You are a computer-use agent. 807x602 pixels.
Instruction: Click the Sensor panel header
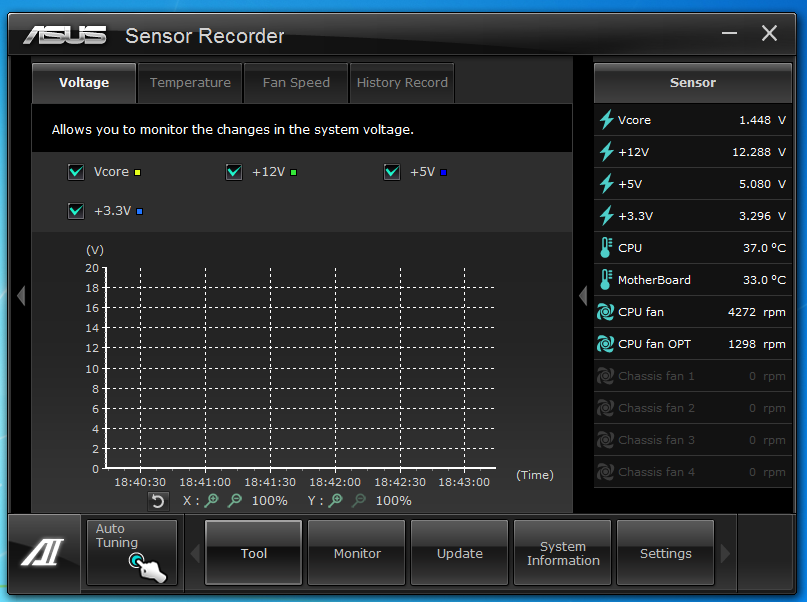pyautogui.click(x=693, y=83)
